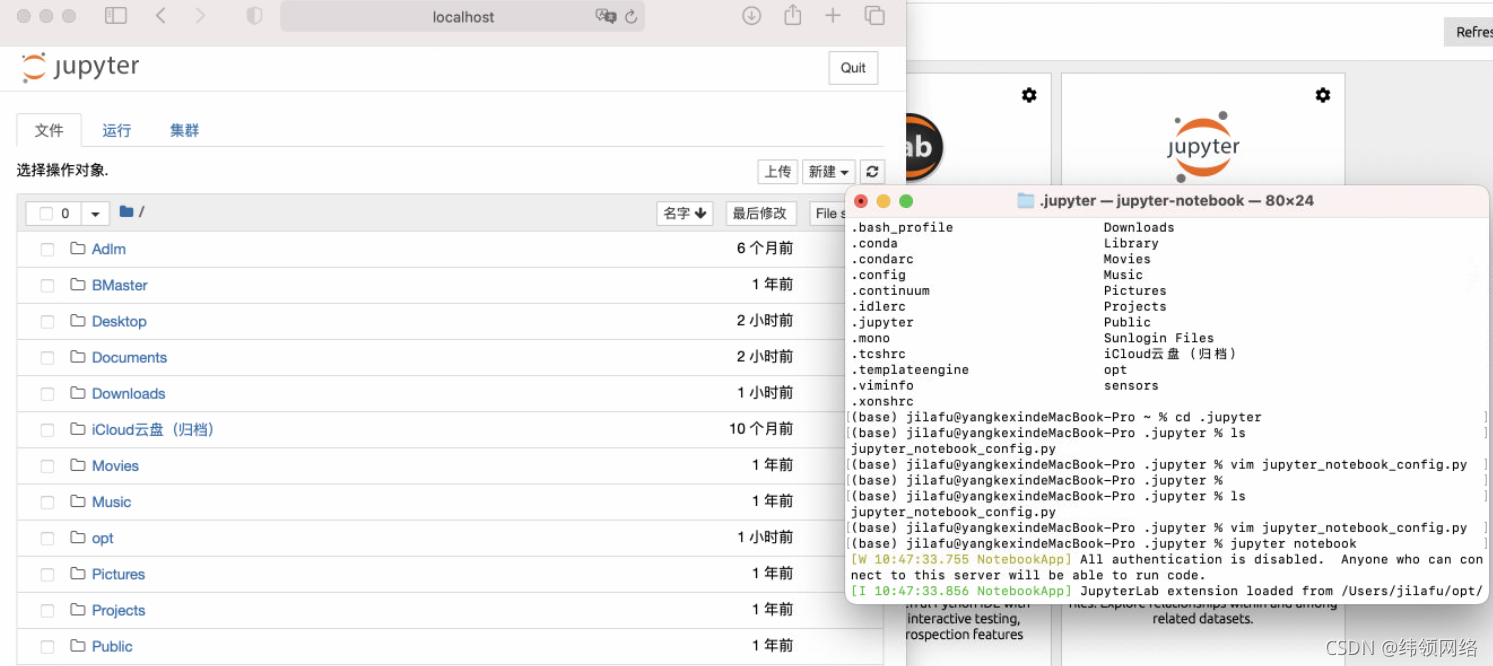This screenshot has width=1493, height=666.
Task: Check the BMaster row checkbox
Action: pyautogui.click(x=47, y=285)
